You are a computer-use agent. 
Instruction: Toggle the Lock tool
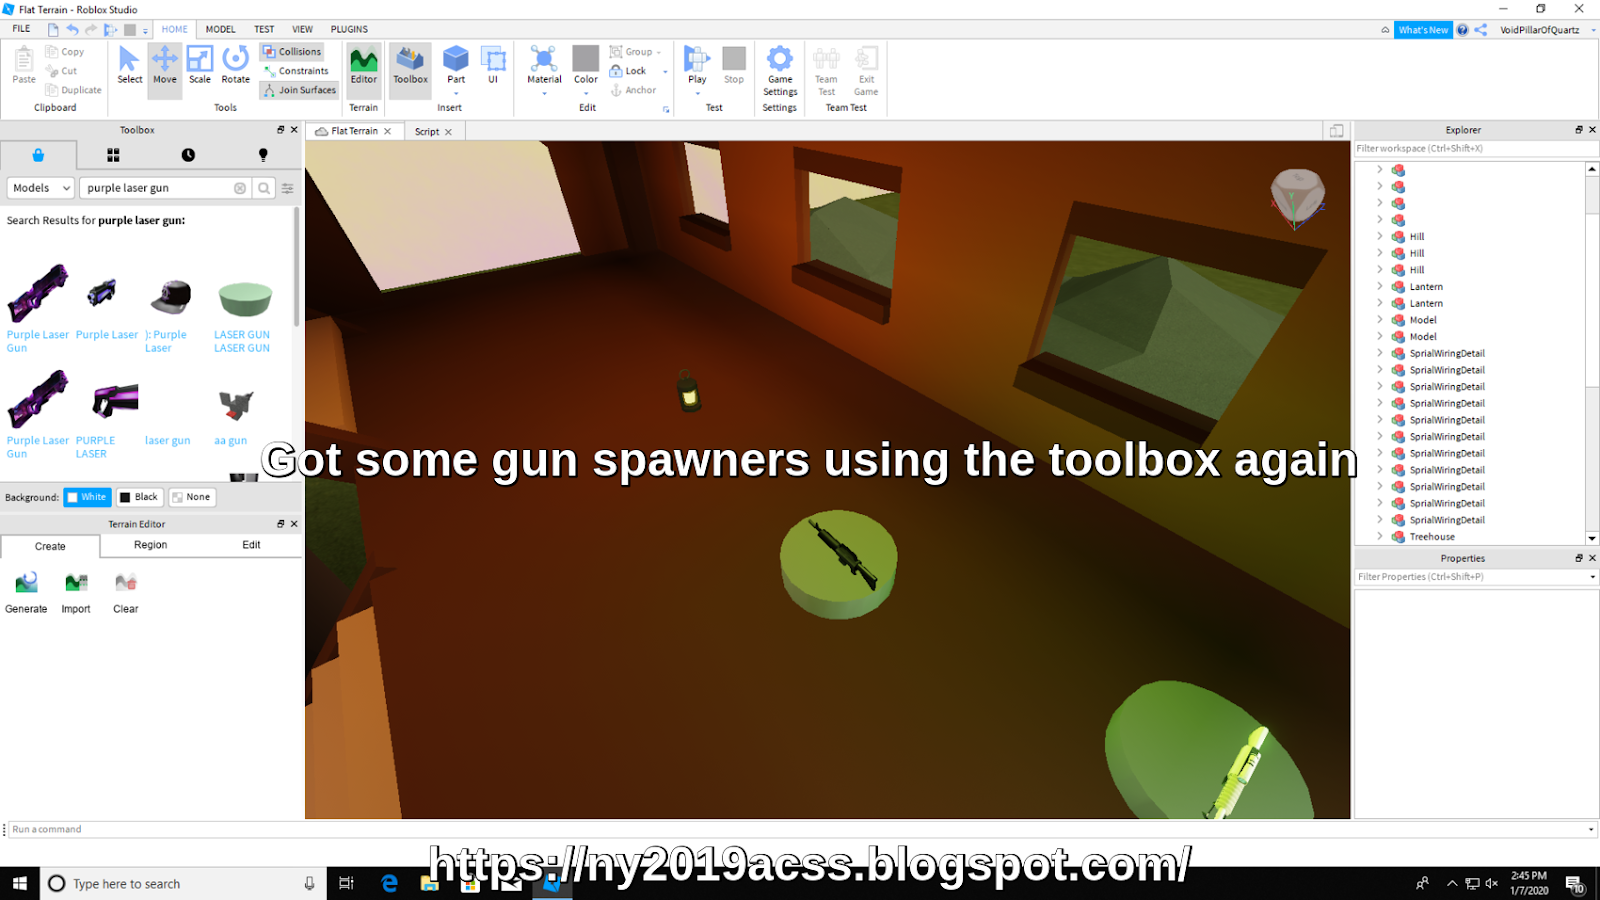click(628, 71)
